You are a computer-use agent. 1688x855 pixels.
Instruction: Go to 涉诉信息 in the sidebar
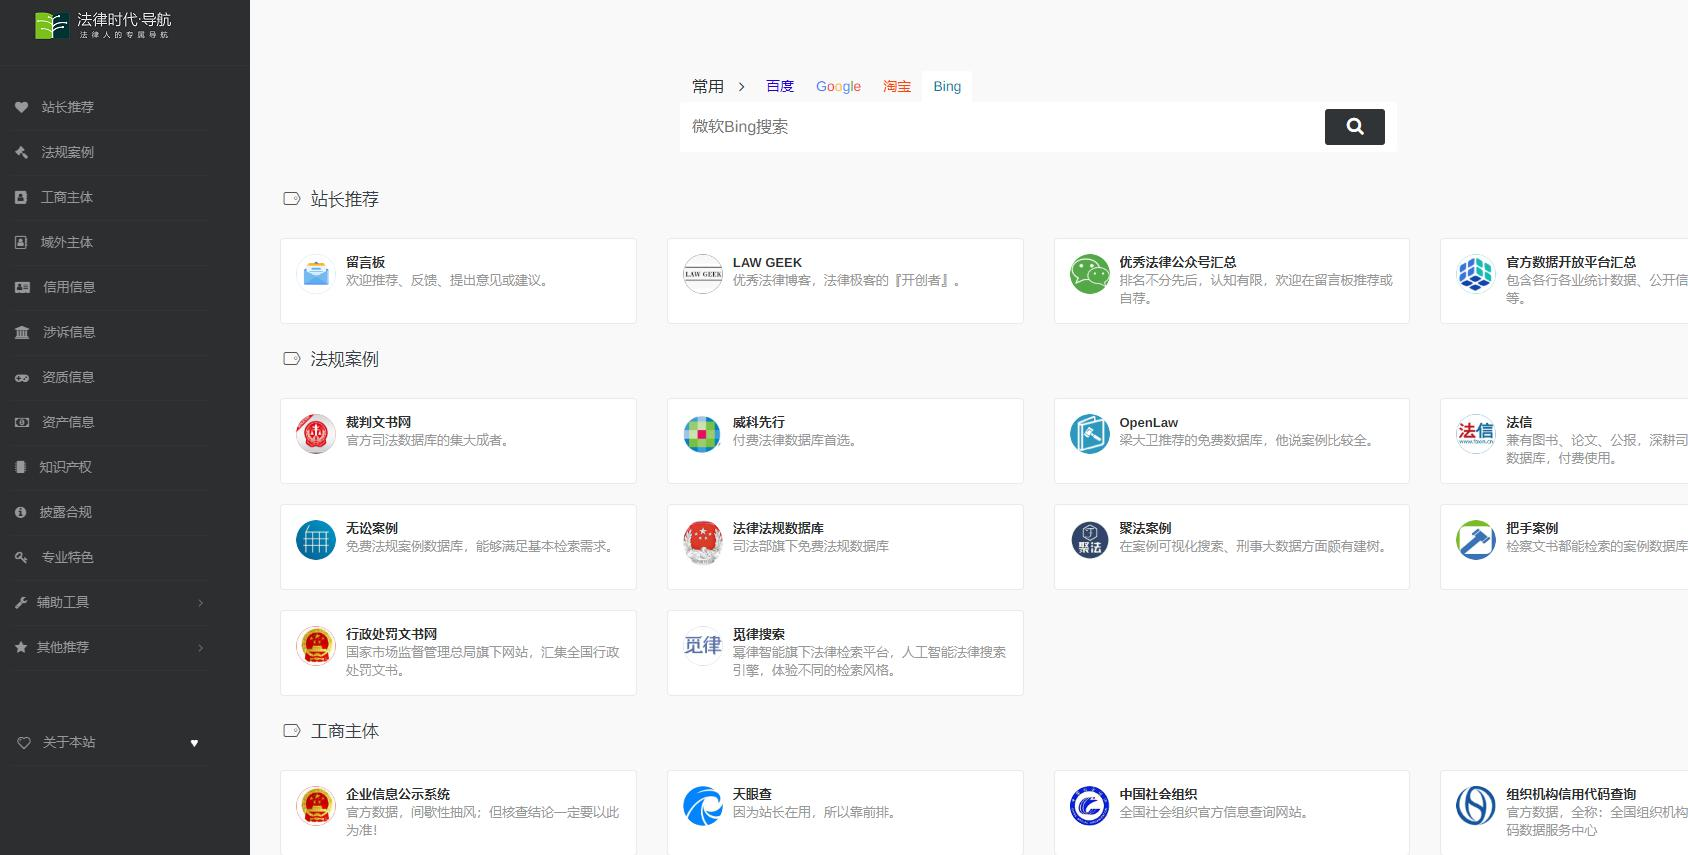[x=69, y=332]
